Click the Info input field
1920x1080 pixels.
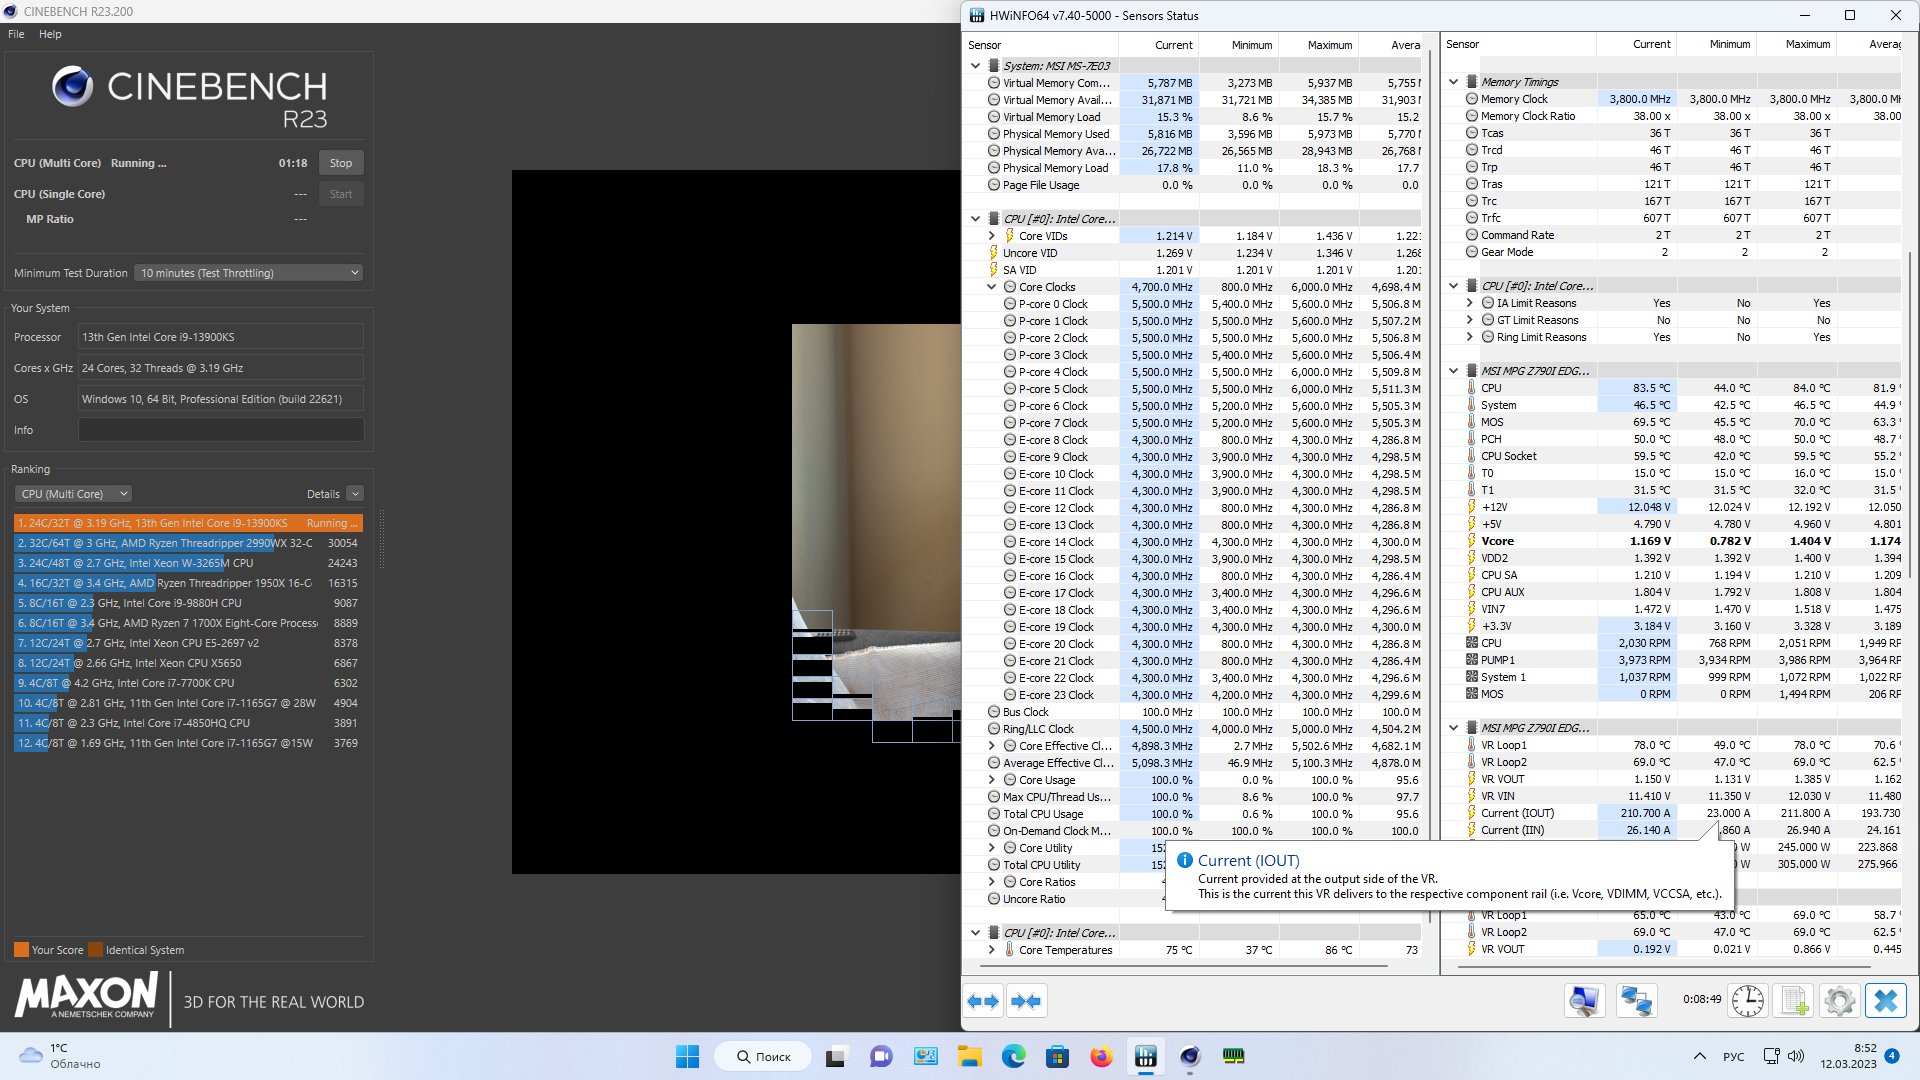point(221,430)
